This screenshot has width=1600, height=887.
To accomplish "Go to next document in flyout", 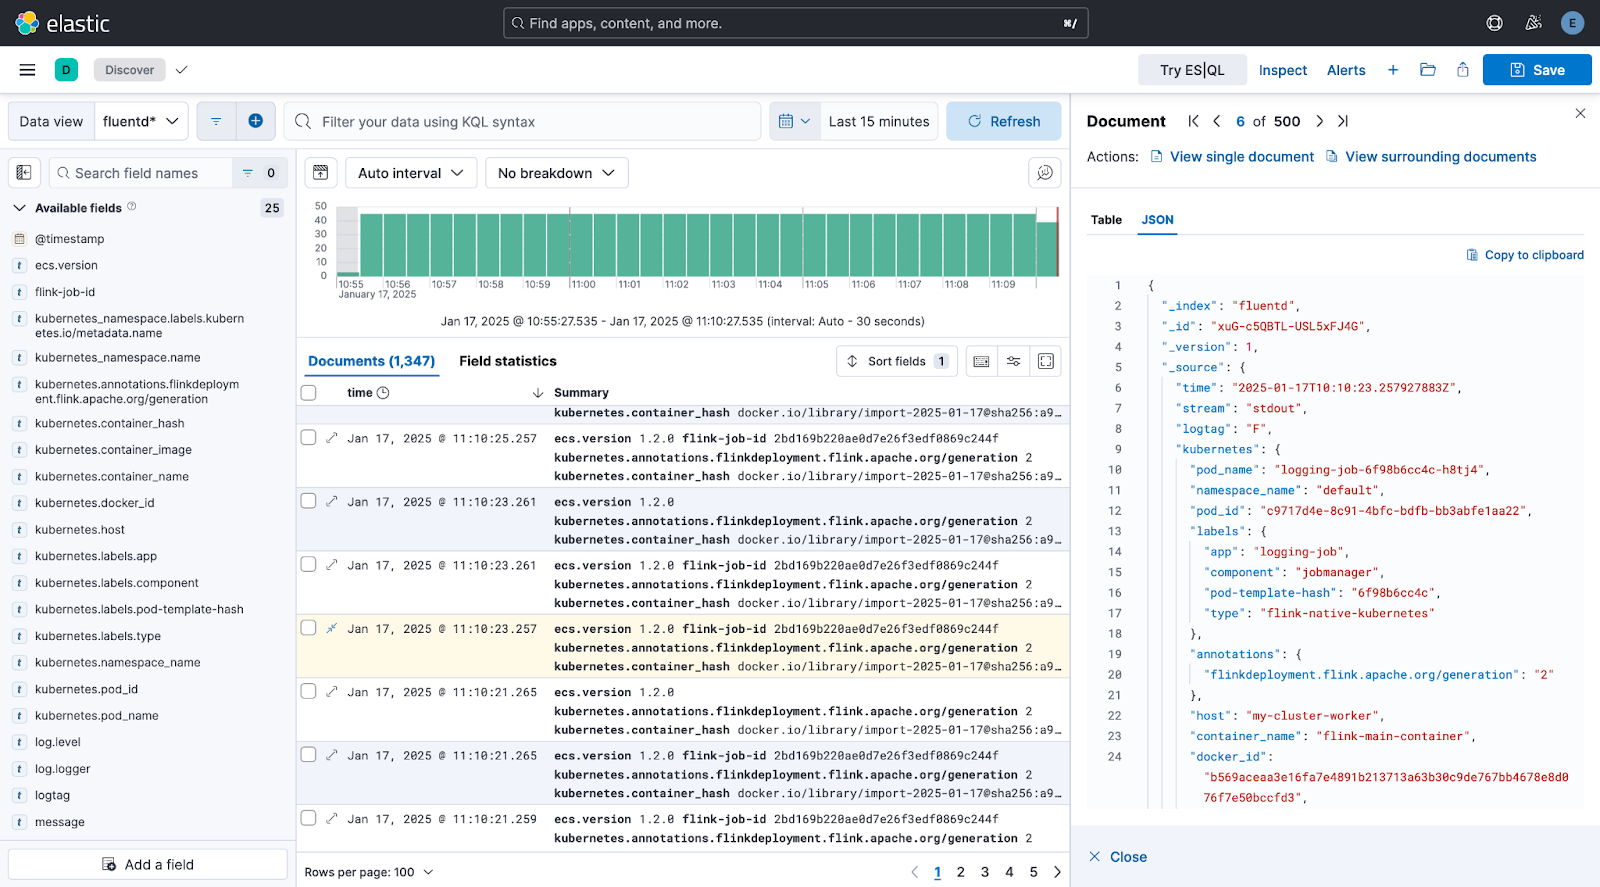I will 1320,121.
